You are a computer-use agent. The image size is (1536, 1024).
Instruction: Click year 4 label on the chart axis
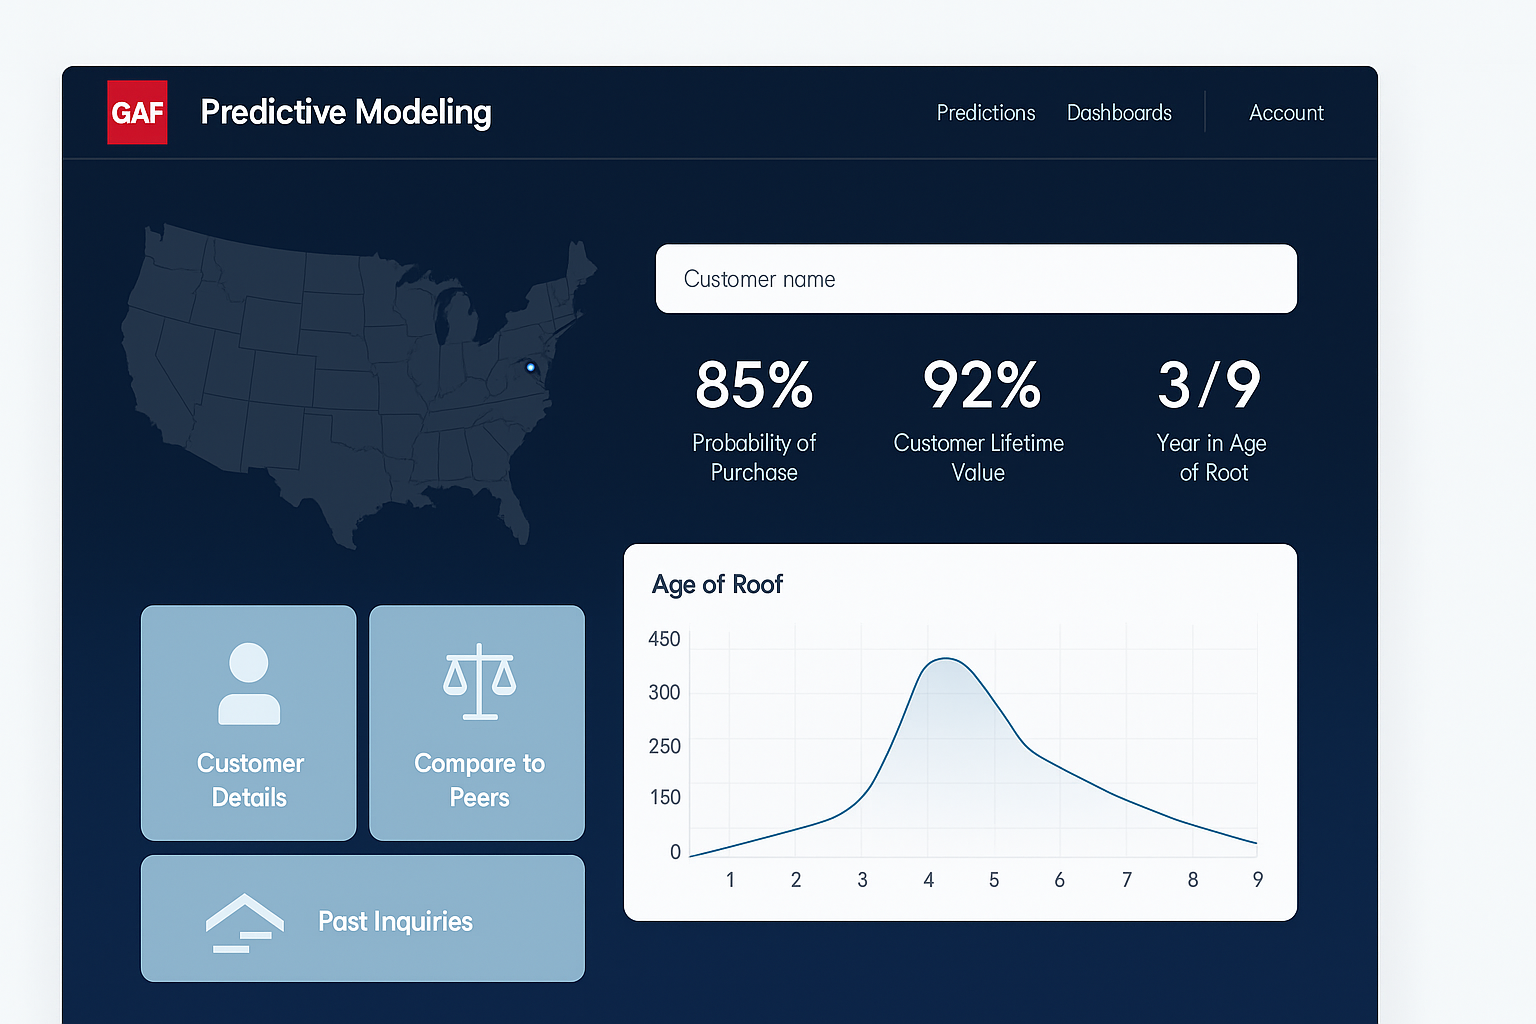pyautogui.click(x=928, y=879)
